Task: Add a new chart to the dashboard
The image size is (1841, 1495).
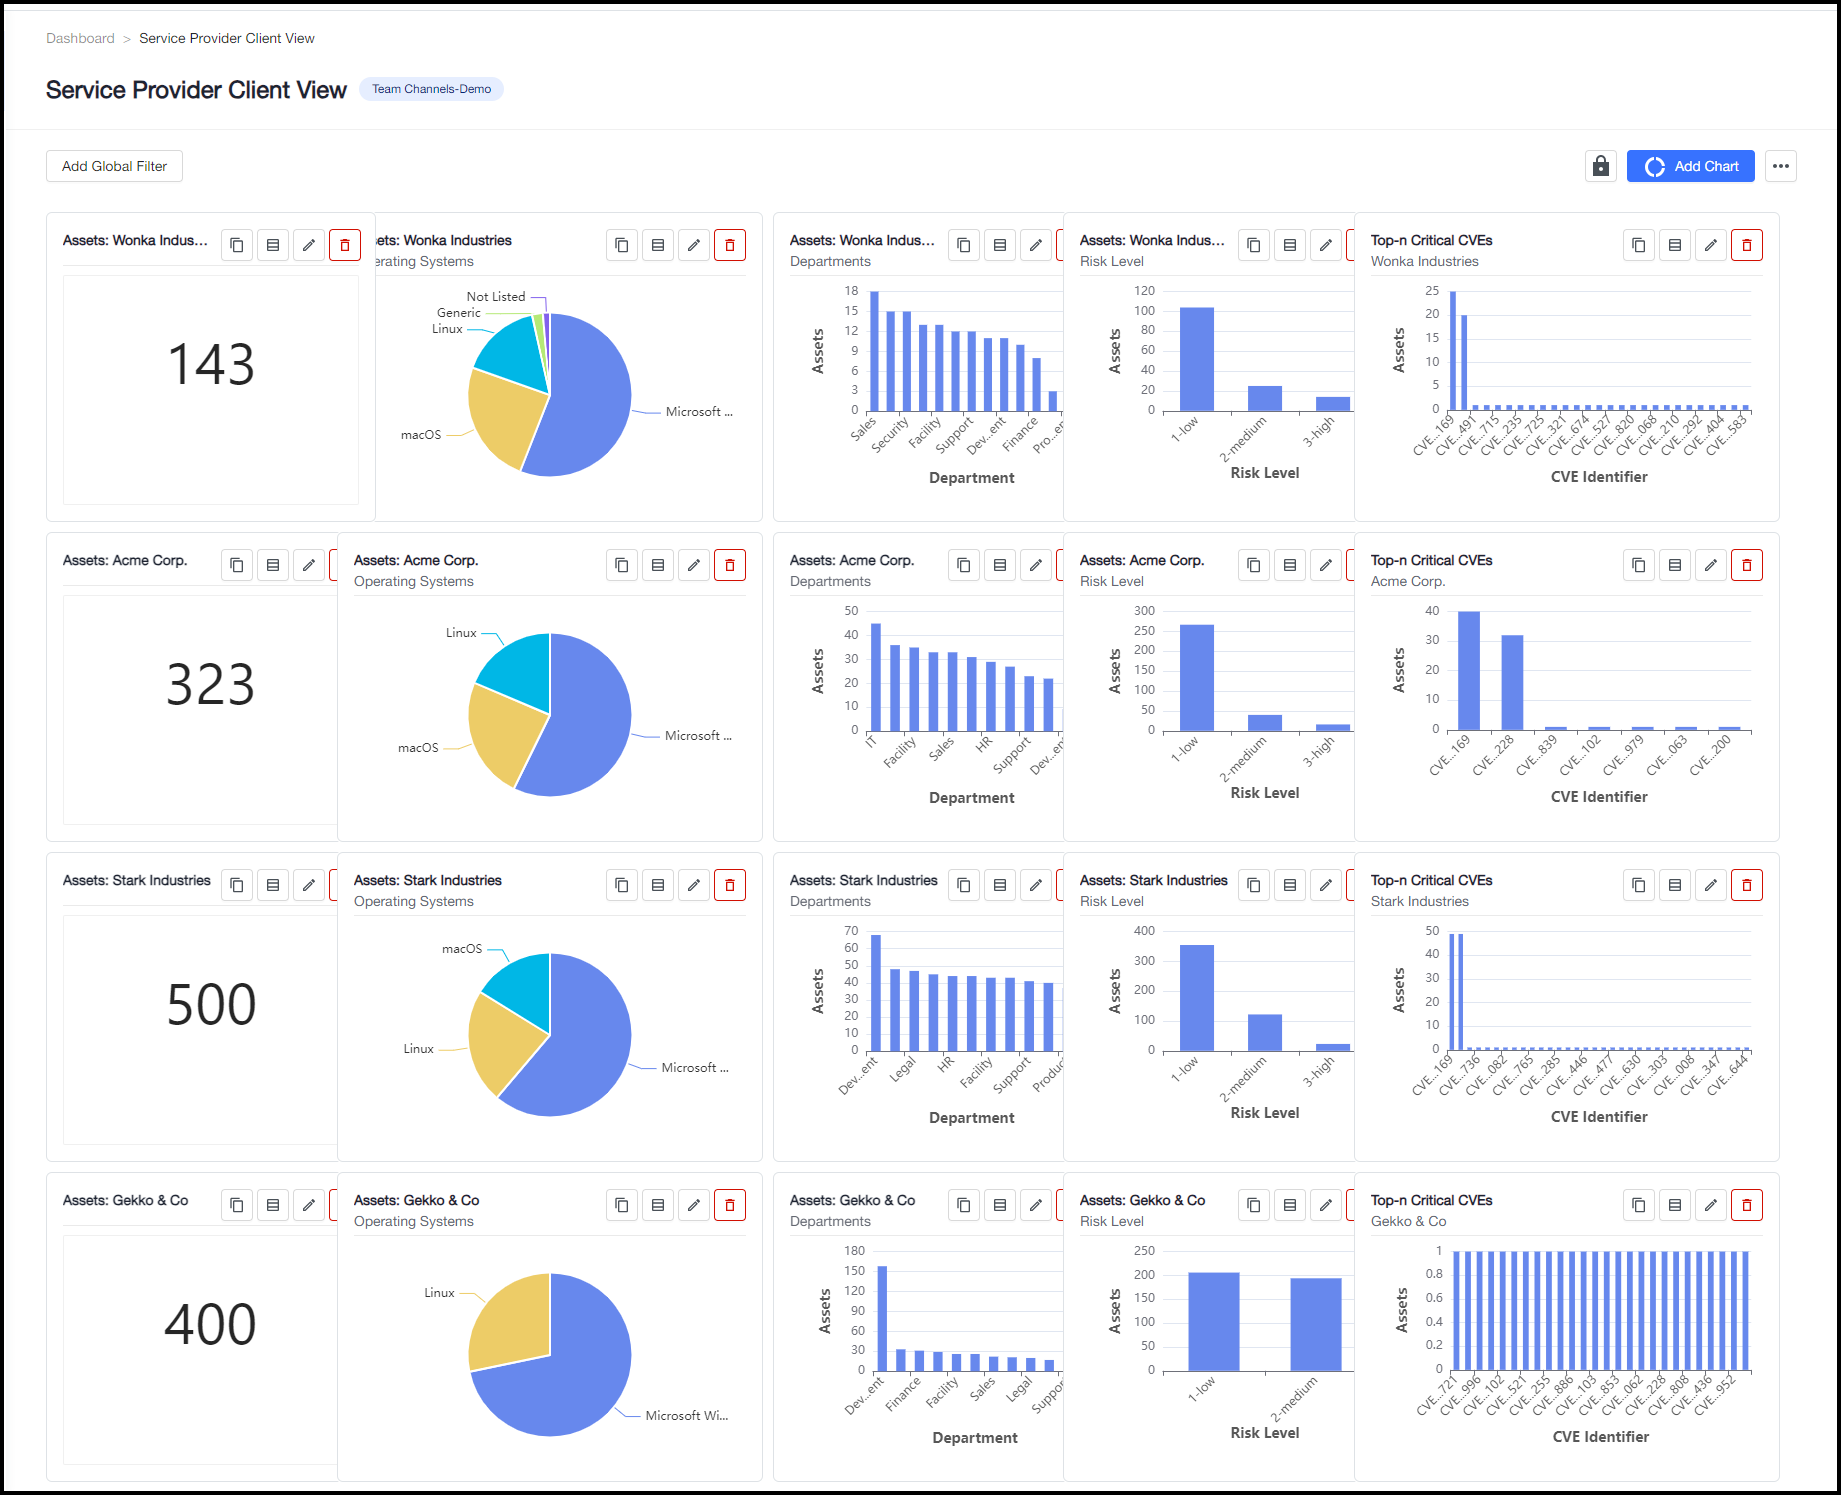Action: click(1691, 166)
